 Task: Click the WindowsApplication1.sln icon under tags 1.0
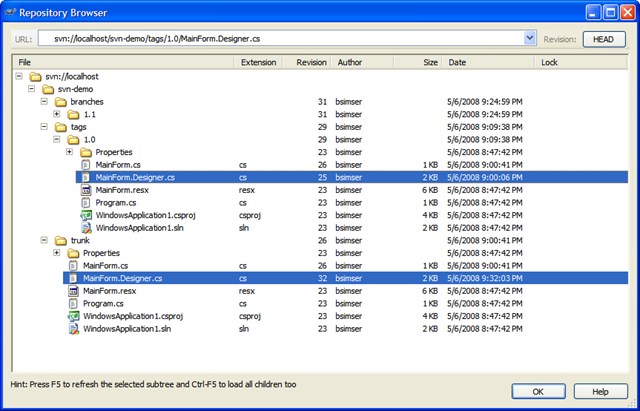pos(86,228)
